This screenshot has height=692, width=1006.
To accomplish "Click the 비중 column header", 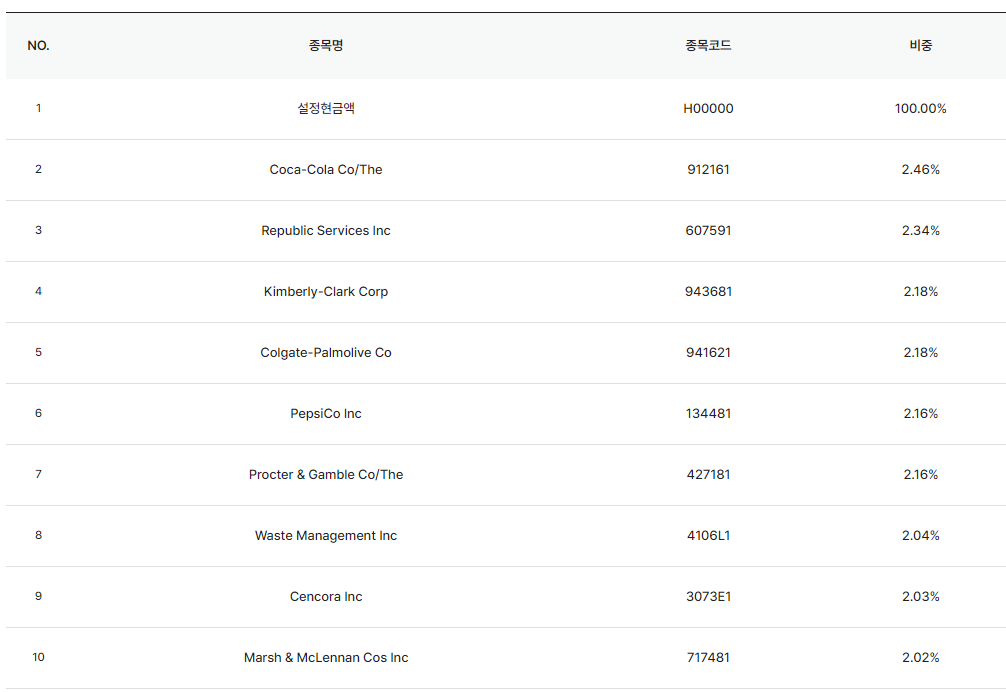I will pos(921,45).
